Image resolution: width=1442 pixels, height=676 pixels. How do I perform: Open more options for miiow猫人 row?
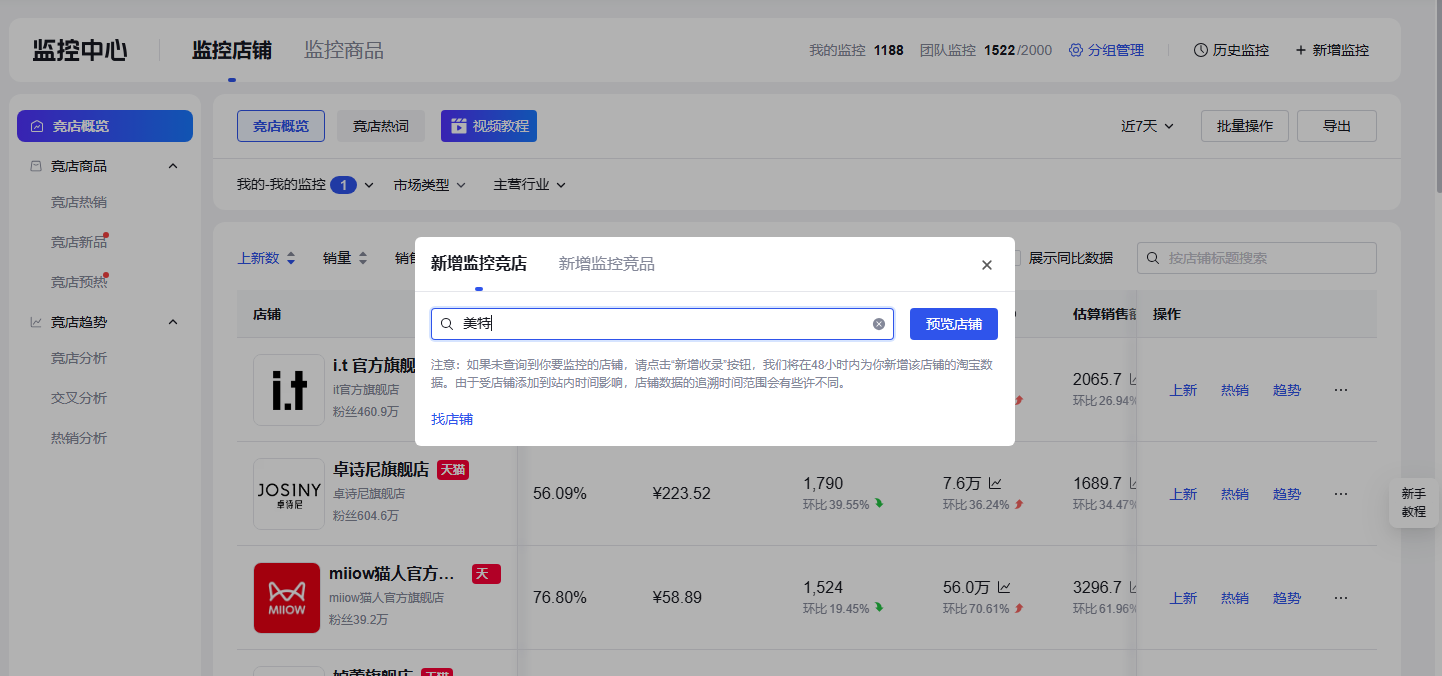point(1341,598)
